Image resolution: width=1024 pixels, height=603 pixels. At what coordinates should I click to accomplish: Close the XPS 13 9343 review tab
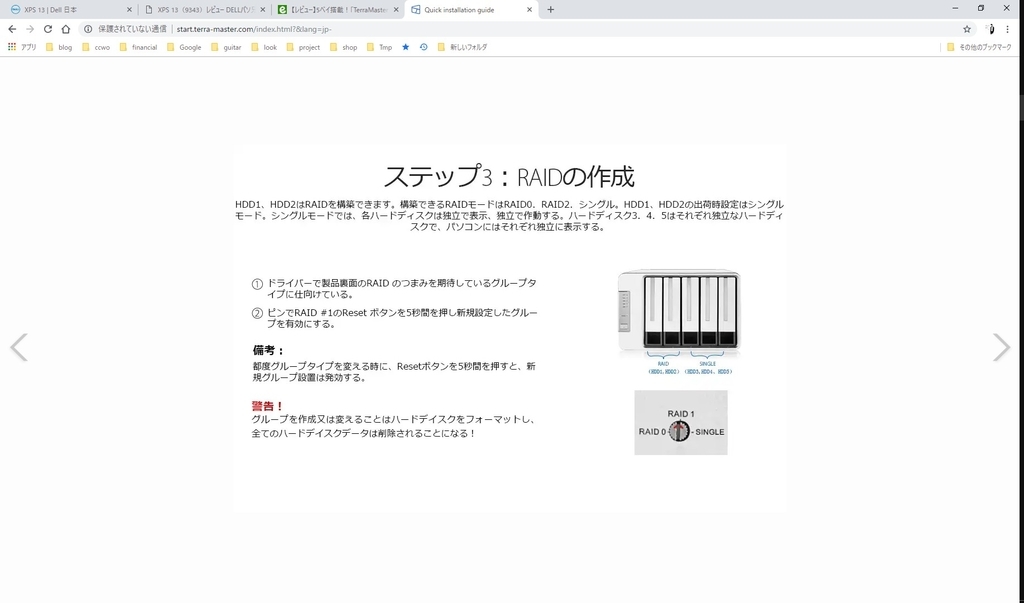pos(263,10)
